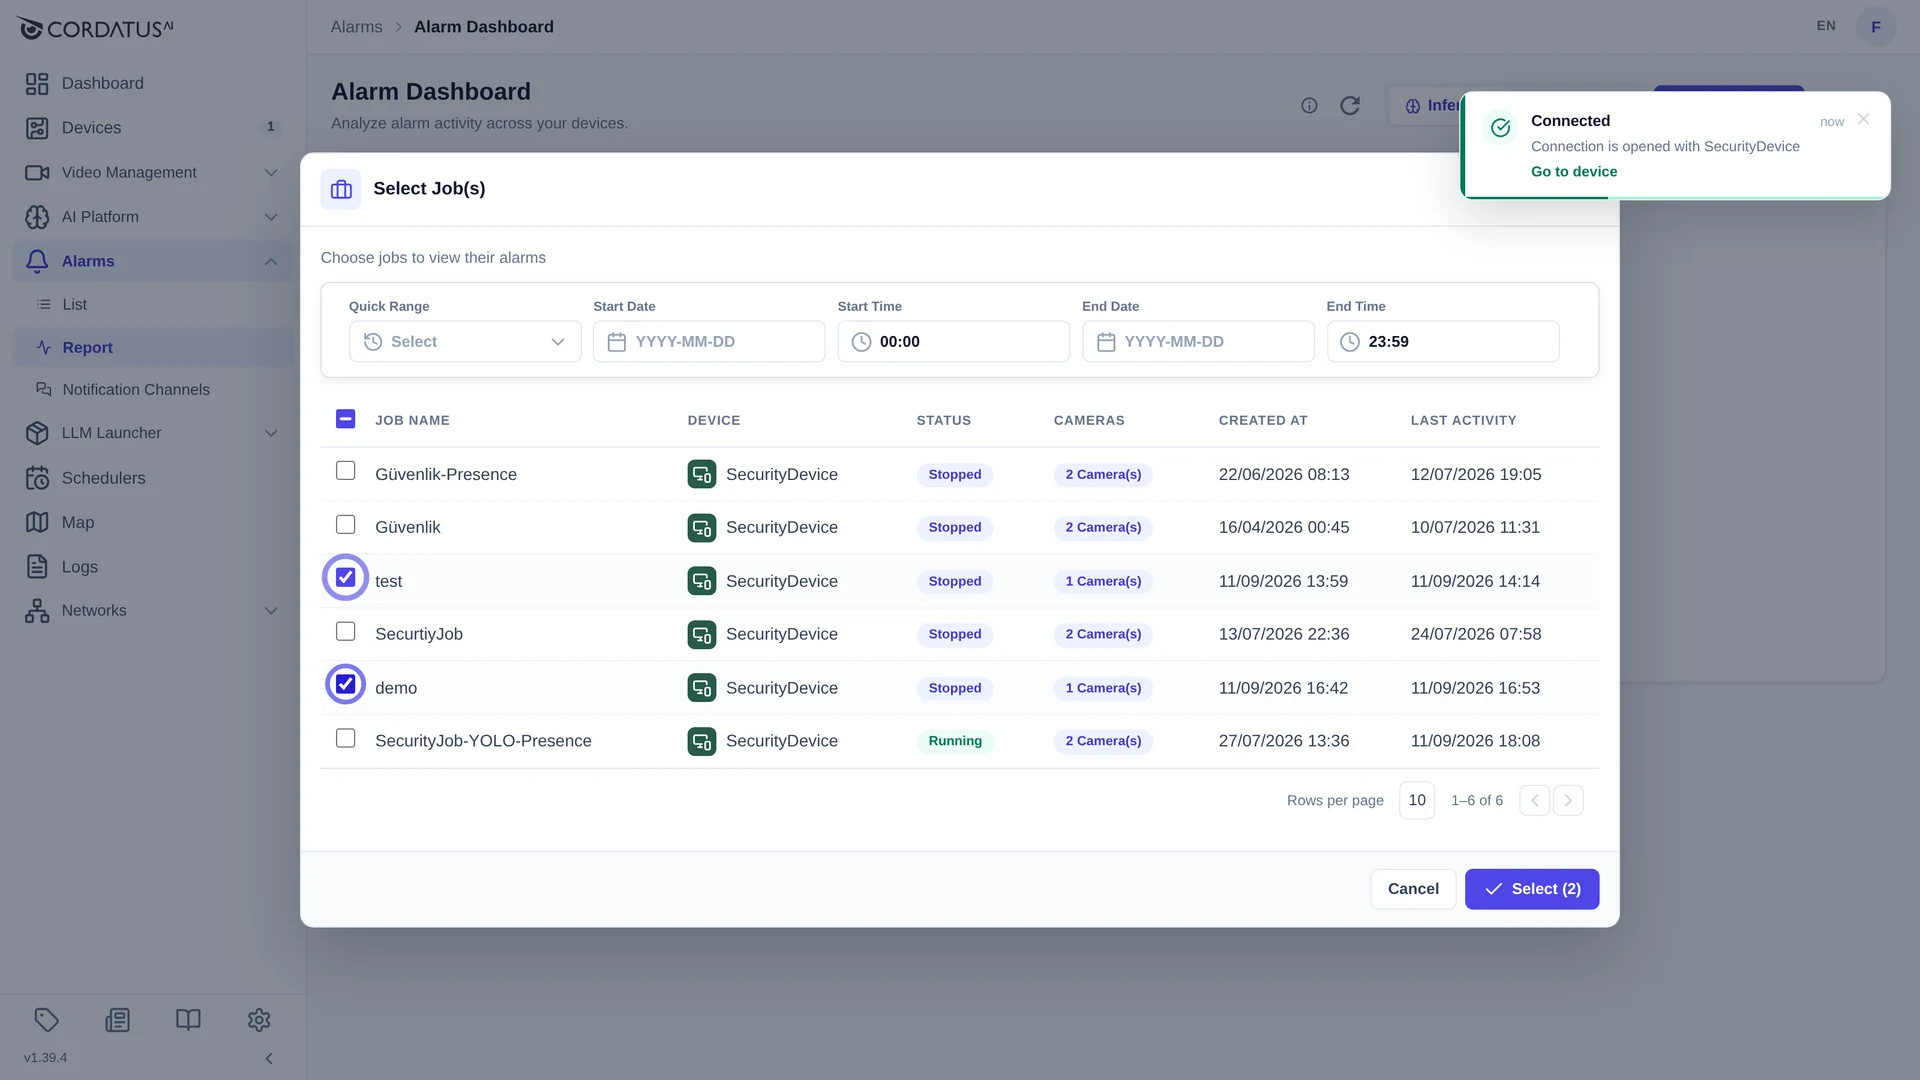Image resolution: width=1920 pixels, height=1080 pixels.
Task: Open the Report item under Alarms
Action: point(152,348)
